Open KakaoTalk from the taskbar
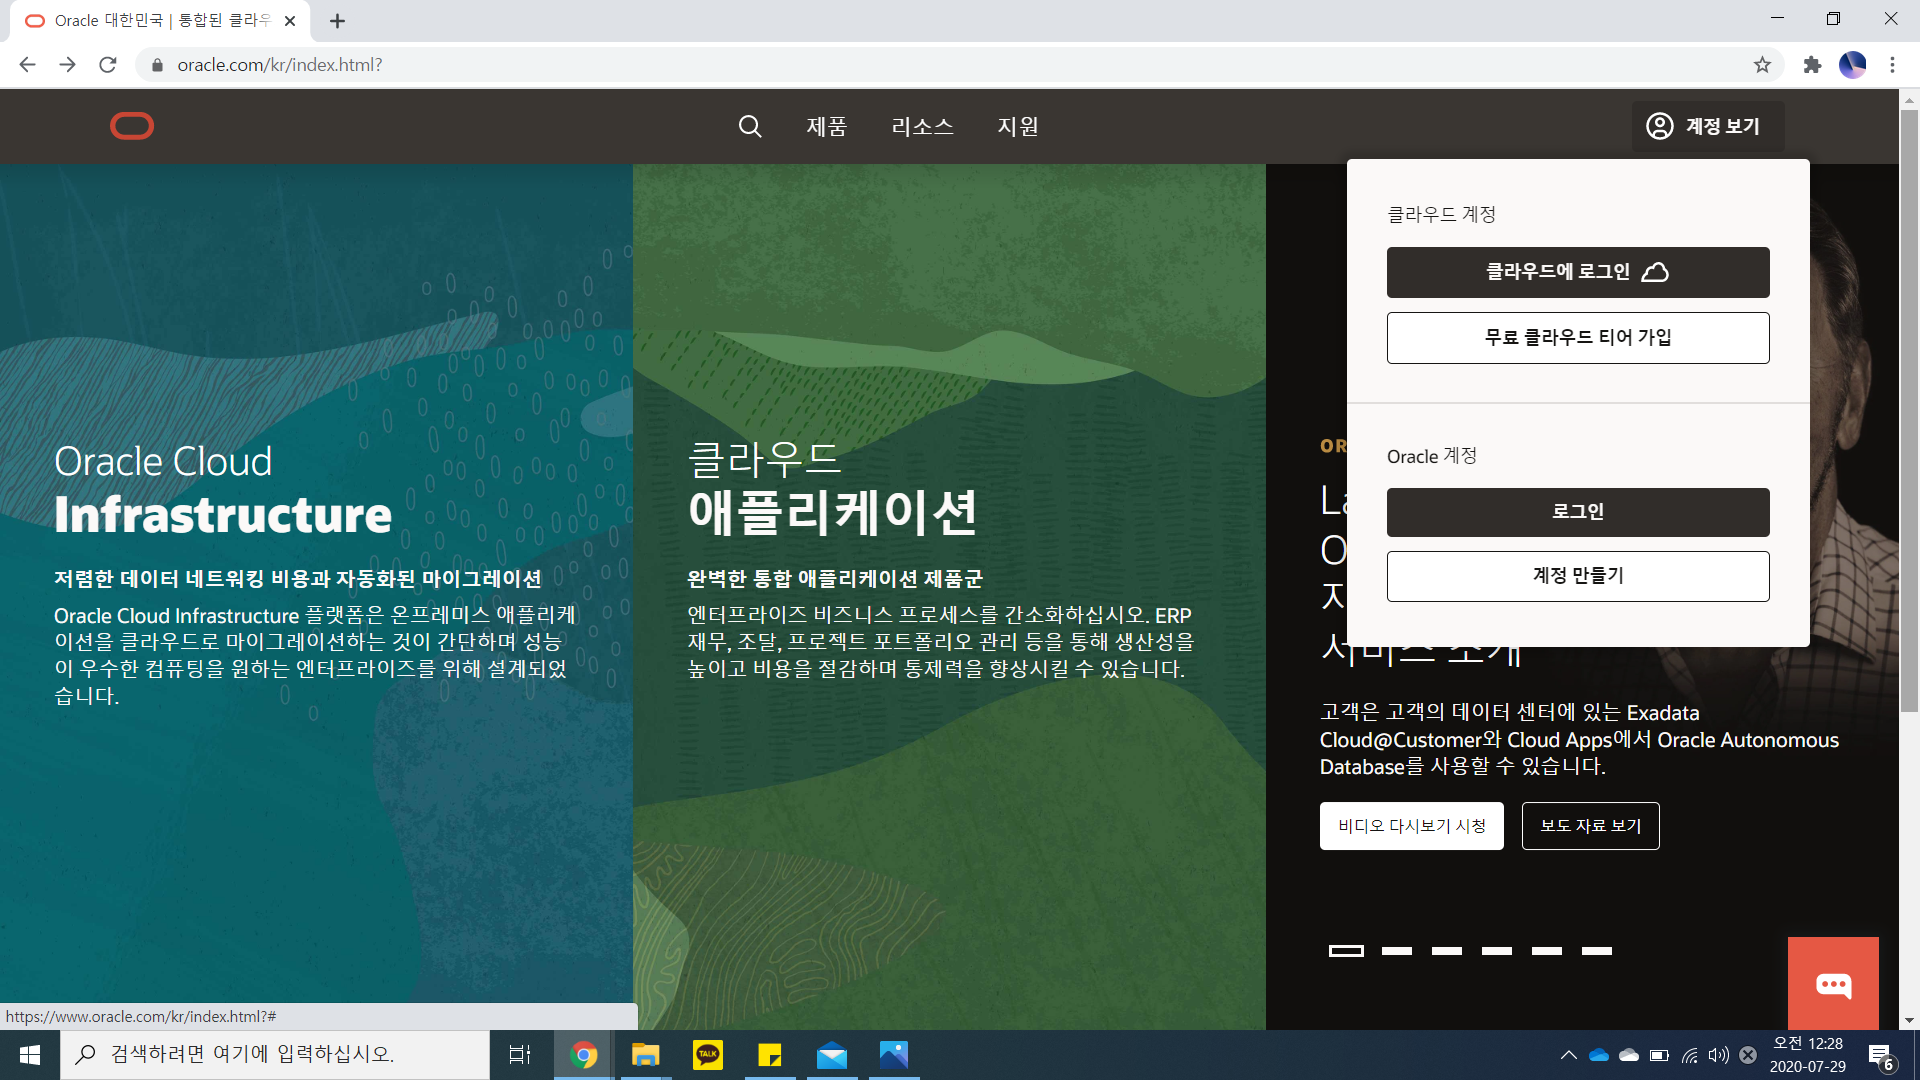The width and height of the screenshot is (1920, 1080). point(708,1055)
